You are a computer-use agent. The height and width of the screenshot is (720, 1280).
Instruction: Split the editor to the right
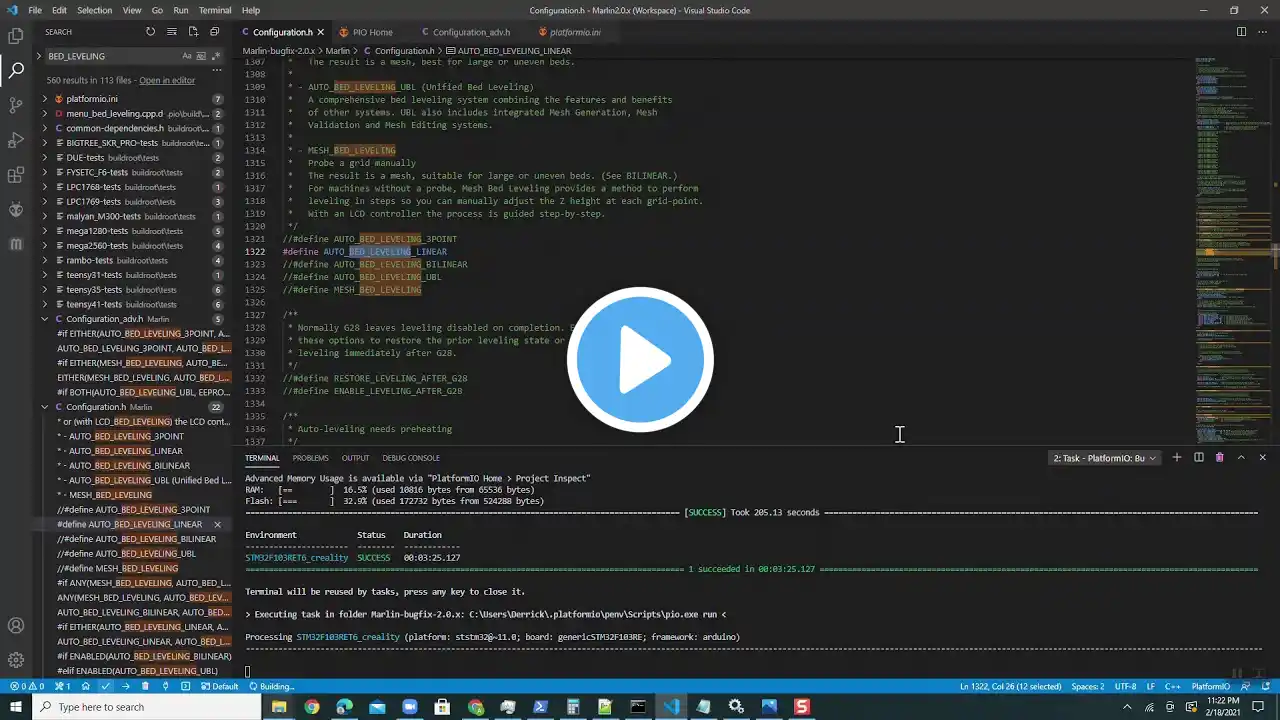1241,32
